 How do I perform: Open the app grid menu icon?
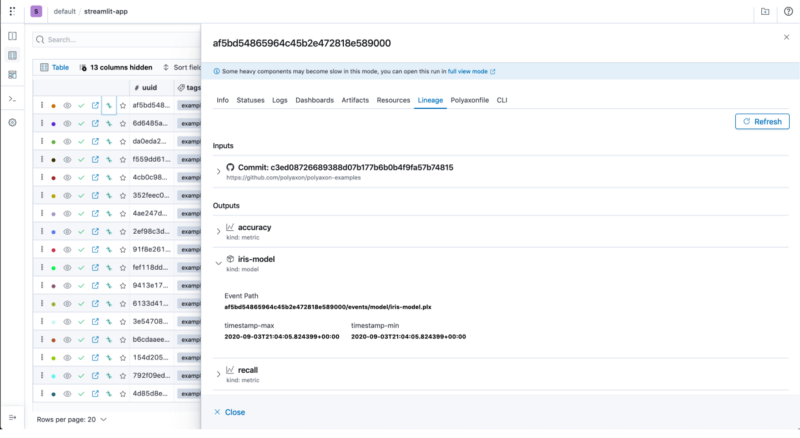coord(12,11)
